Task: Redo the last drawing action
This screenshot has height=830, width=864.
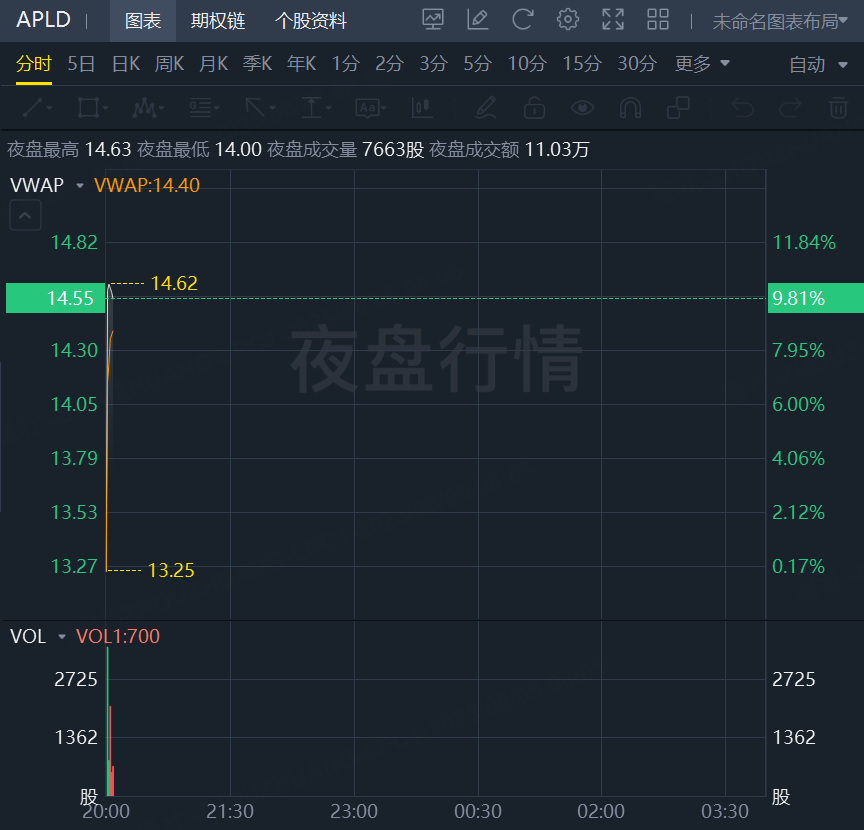Action: pos(790,108)
